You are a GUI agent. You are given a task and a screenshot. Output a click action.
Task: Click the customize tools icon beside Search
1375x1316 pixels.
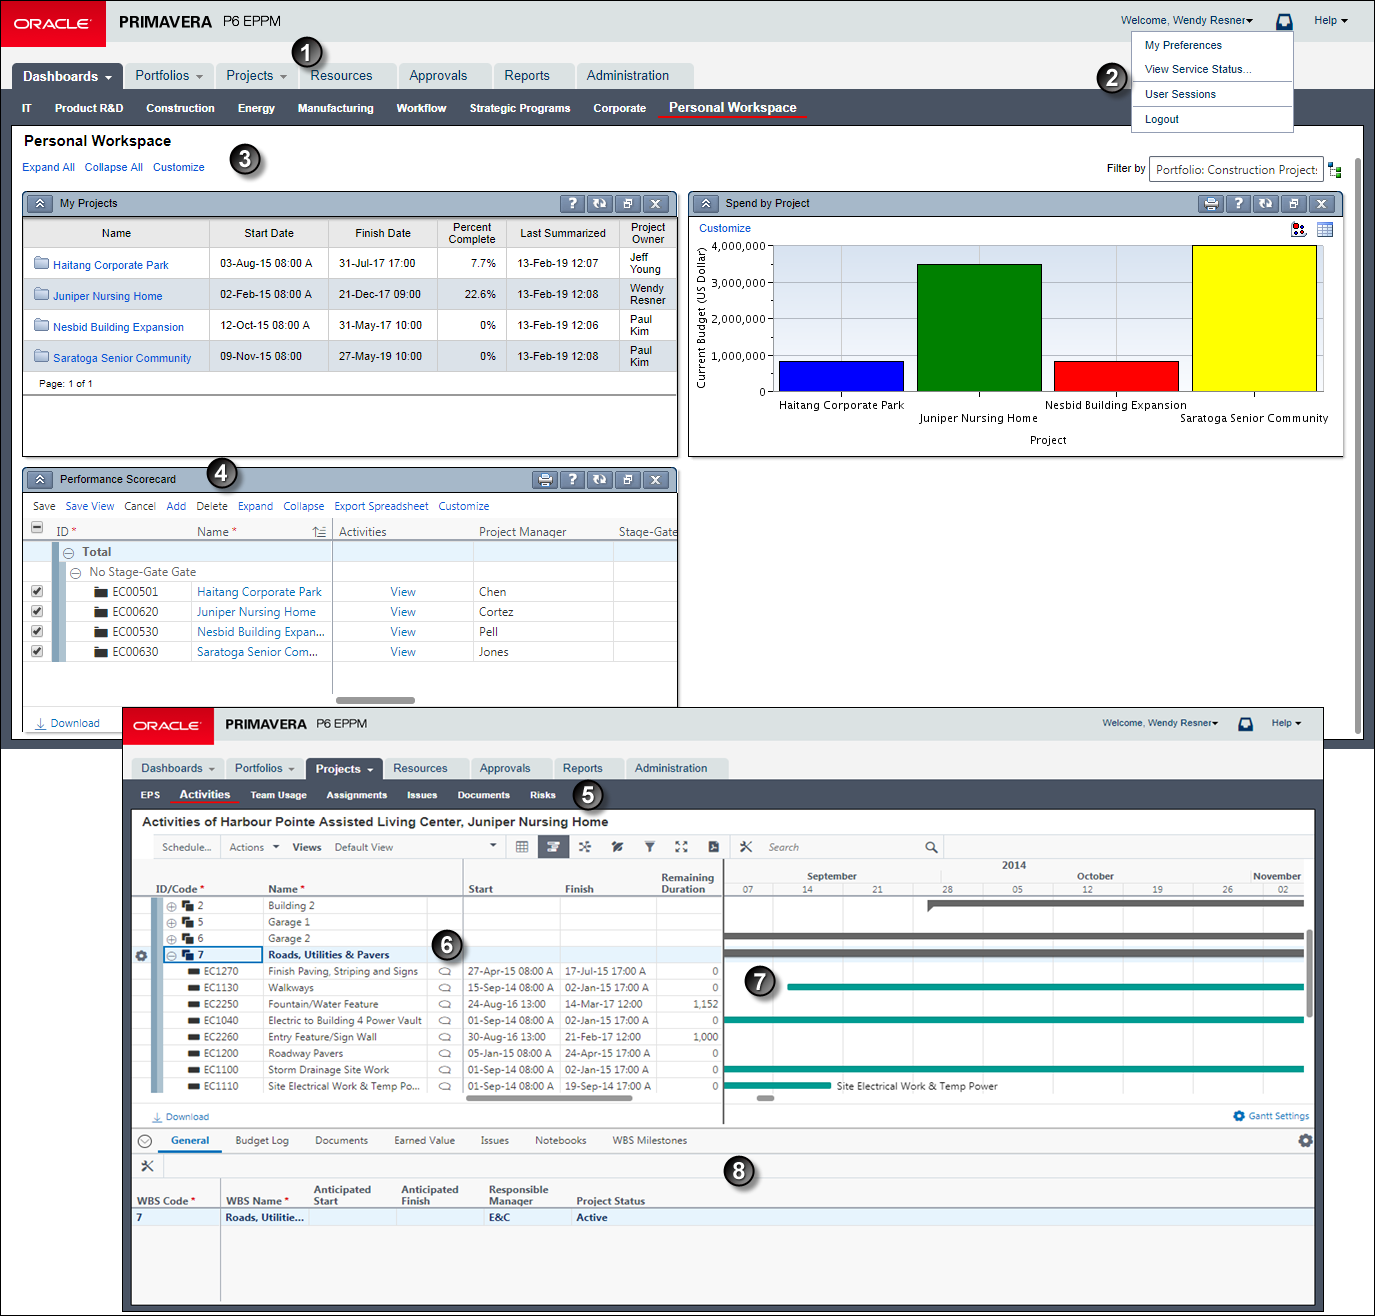[x=746, y=847]
